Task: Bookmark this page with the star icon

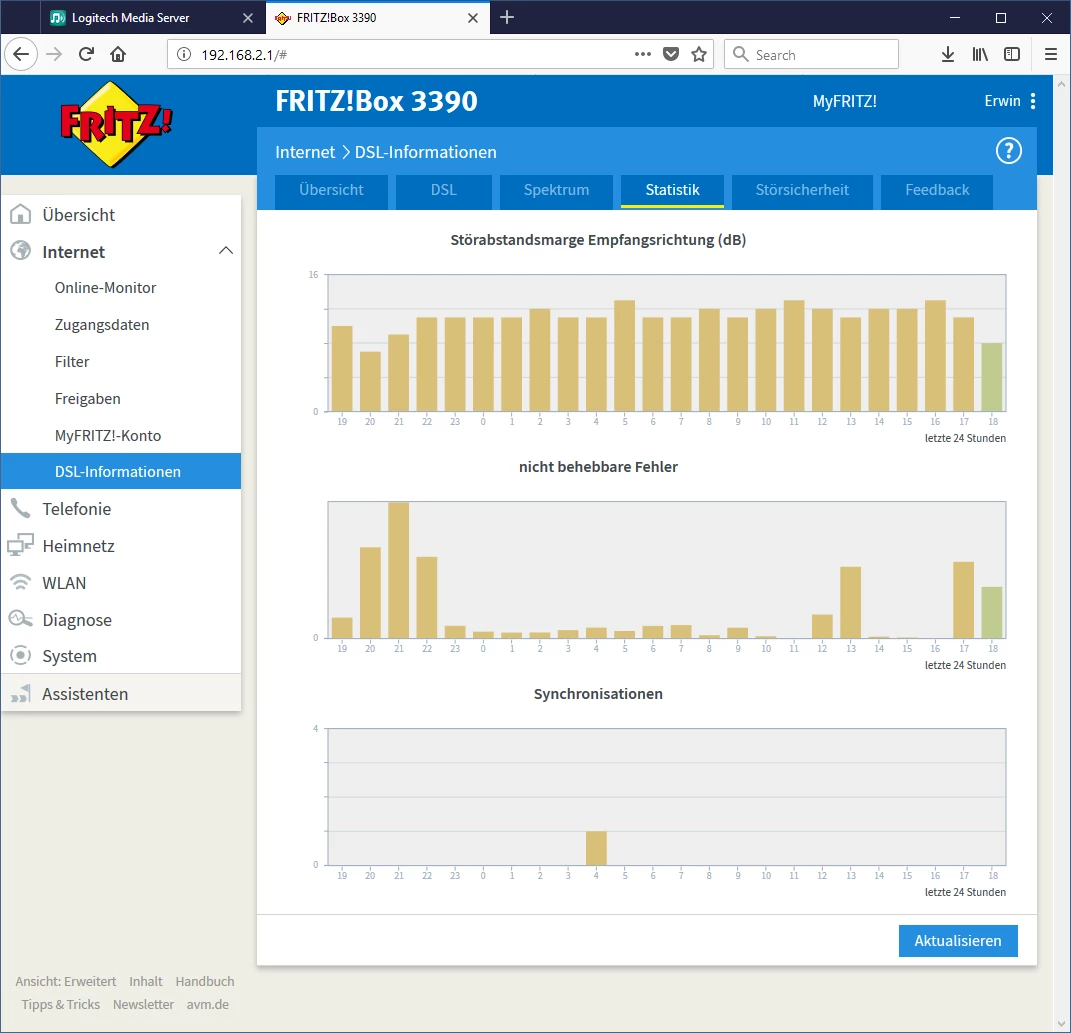Action: coord(699,55)
